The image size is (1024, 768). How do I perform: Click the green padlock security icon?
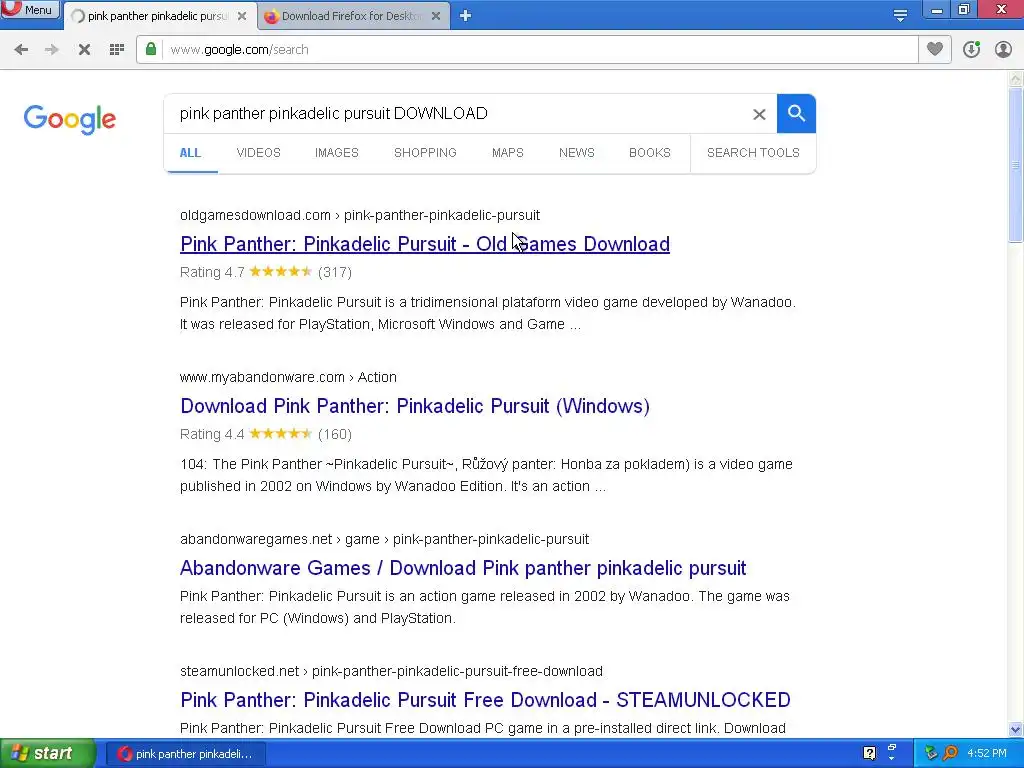[x=151, y=49]
